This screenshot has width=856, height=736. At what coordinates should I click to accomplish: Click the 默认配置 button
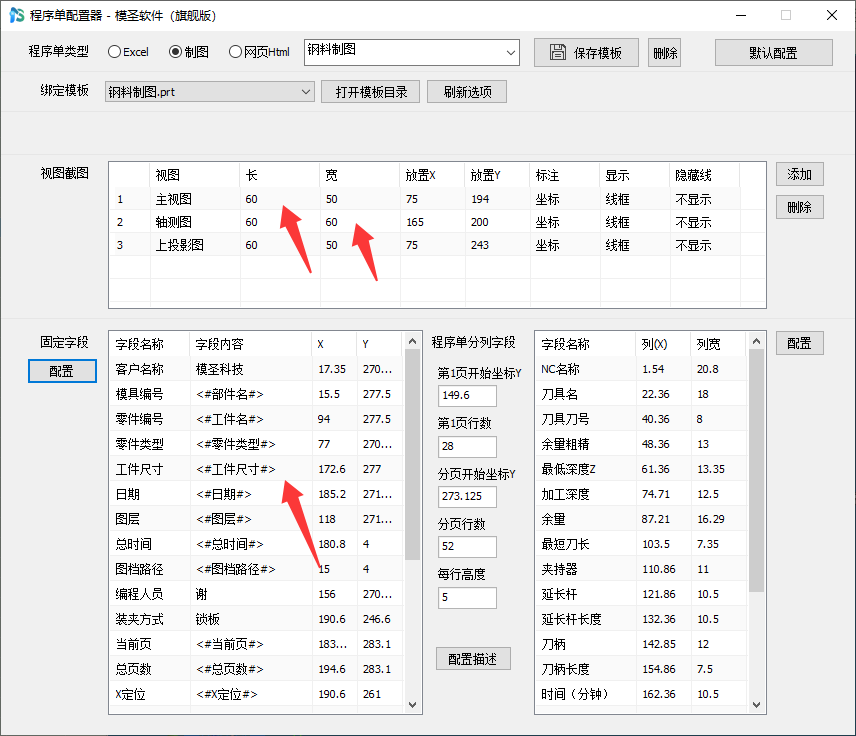click(x=774, y=53)
